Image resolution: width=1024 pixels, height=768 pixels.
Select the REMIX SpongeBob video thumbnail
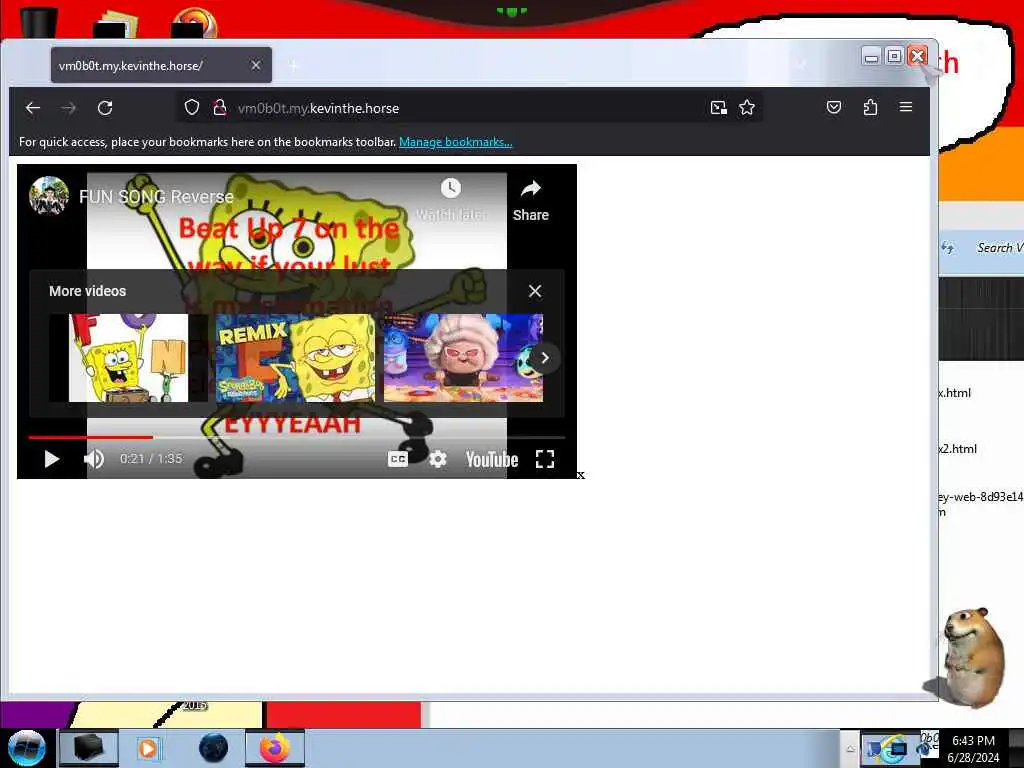(296, 358)
